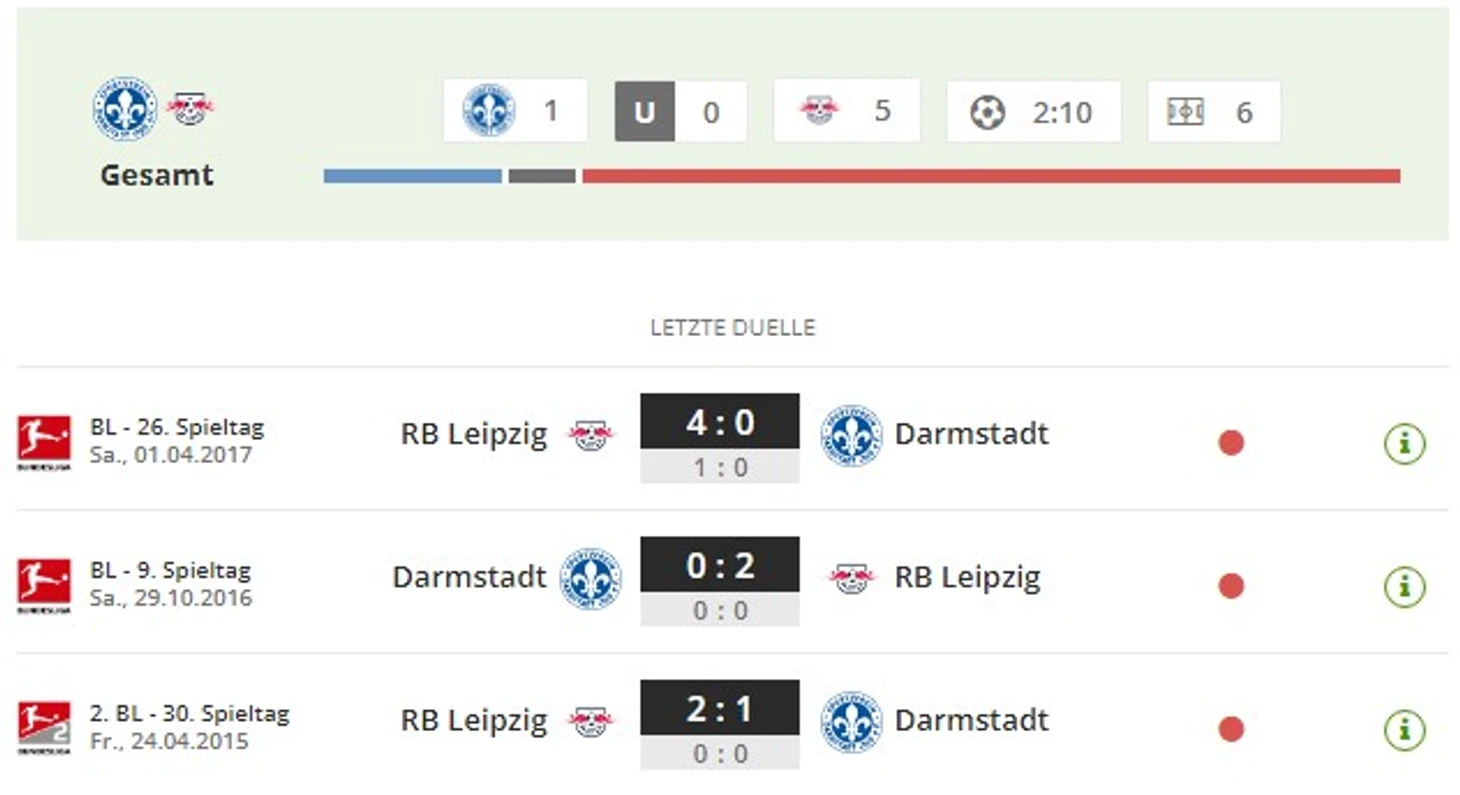Click 2. Bundesliga logo beside 30. Spieltag
This screenshot has height=795, width=1460.
point(44,728)
